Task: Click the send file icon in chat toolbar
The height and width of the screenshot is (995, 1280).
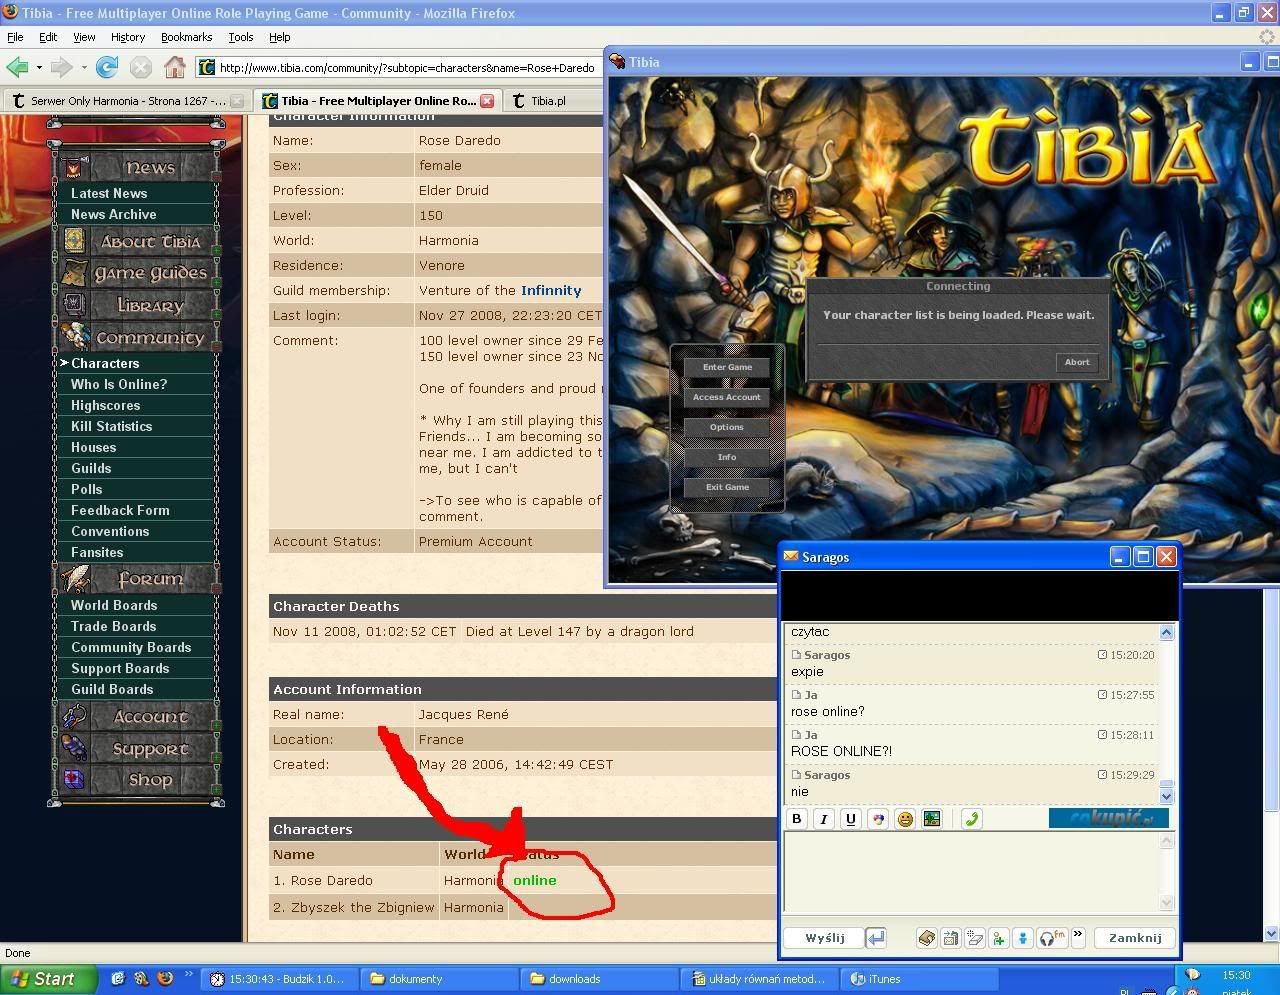Action: pyautogui.click(x=951, y=937)
